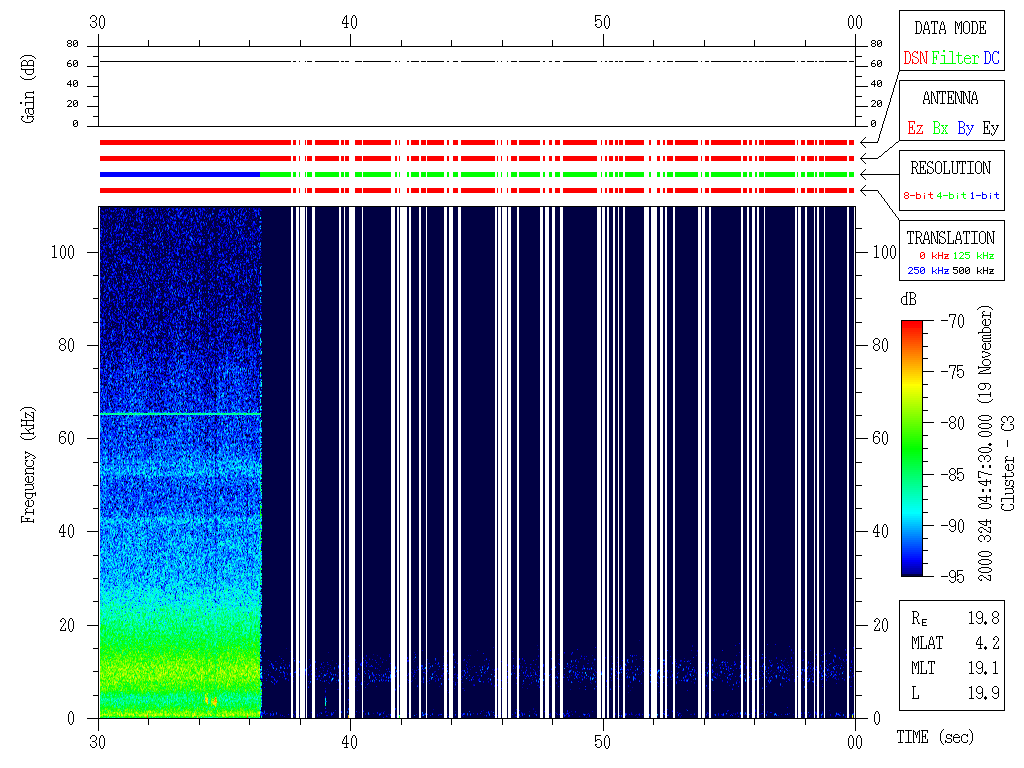Click the green Bx antenna label
Image resolution: width=1024 pixels, height=768 pixels.
point(940,129)
